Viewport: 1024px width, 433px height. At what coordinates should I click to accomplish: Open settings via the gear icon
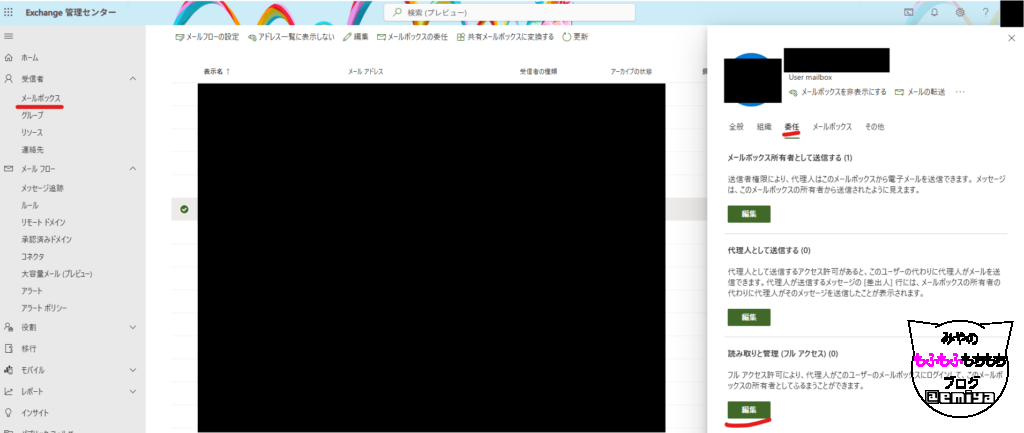tap(960, 12)
